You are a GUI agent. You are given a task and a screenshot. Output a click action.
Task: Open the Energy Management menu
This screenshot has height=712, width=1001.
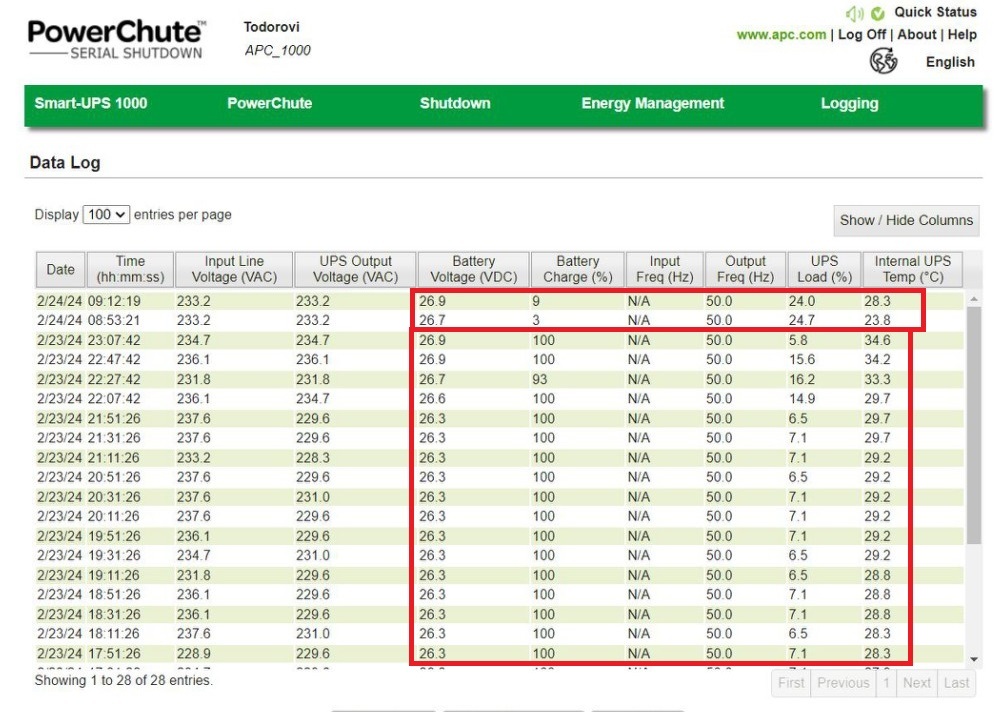pos(652,103)
